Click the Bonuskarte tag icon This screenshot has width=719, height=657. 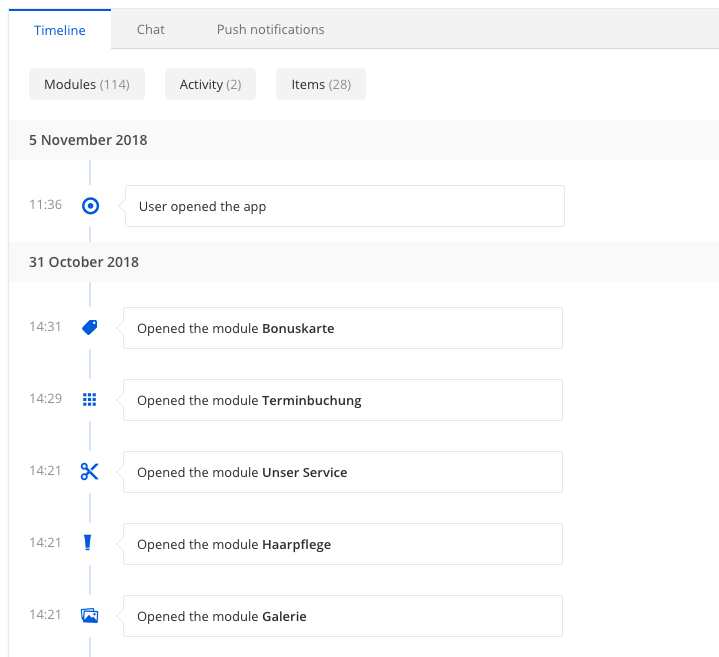89,327
